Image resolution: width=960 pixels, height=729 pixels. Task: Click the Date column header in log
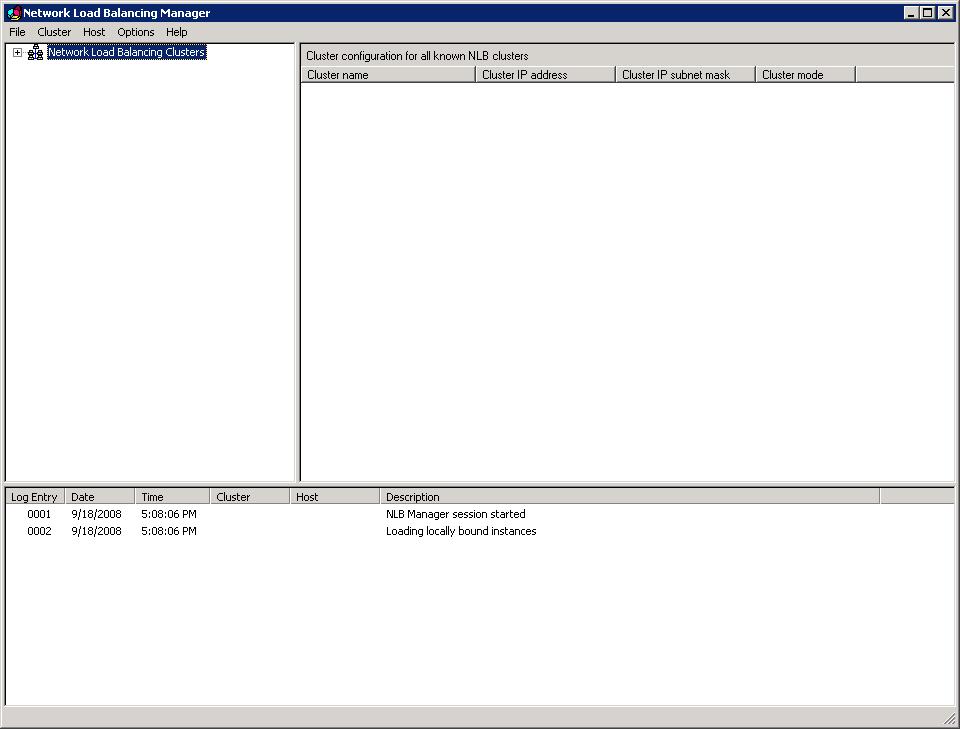pos(99,497)
